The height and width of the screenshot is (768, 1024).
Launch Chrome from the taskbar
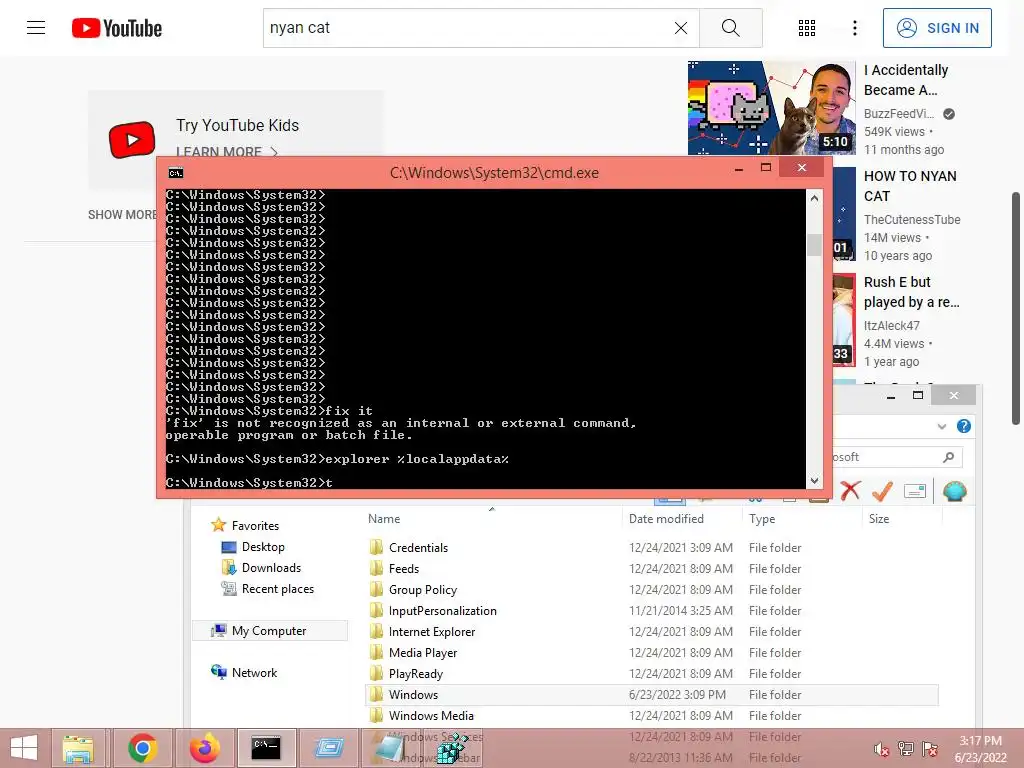(x=142, y=748)
